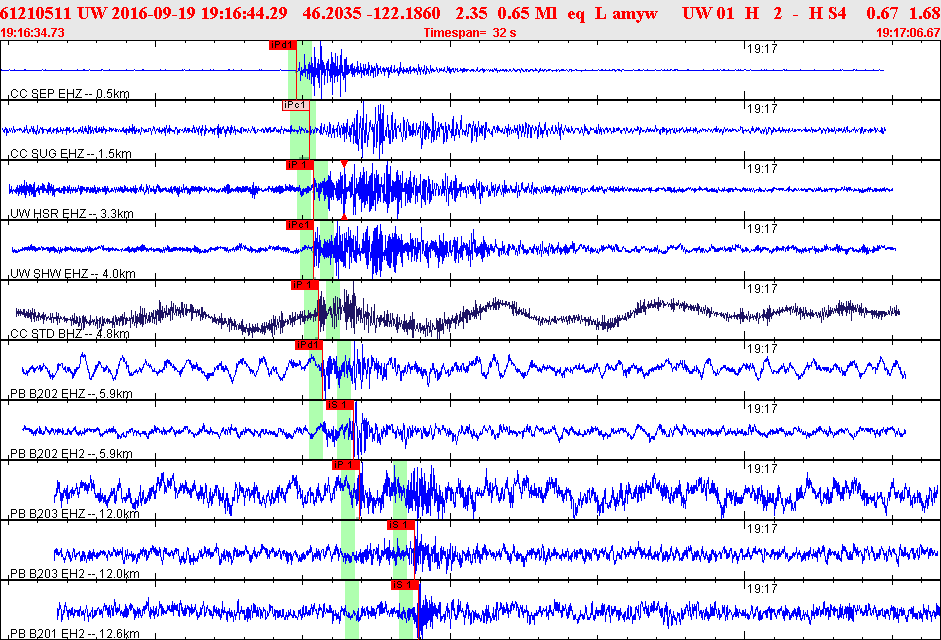Click origin time '19:16:44.29' in header
Screen dimensions: 941x640
point(244,13)
